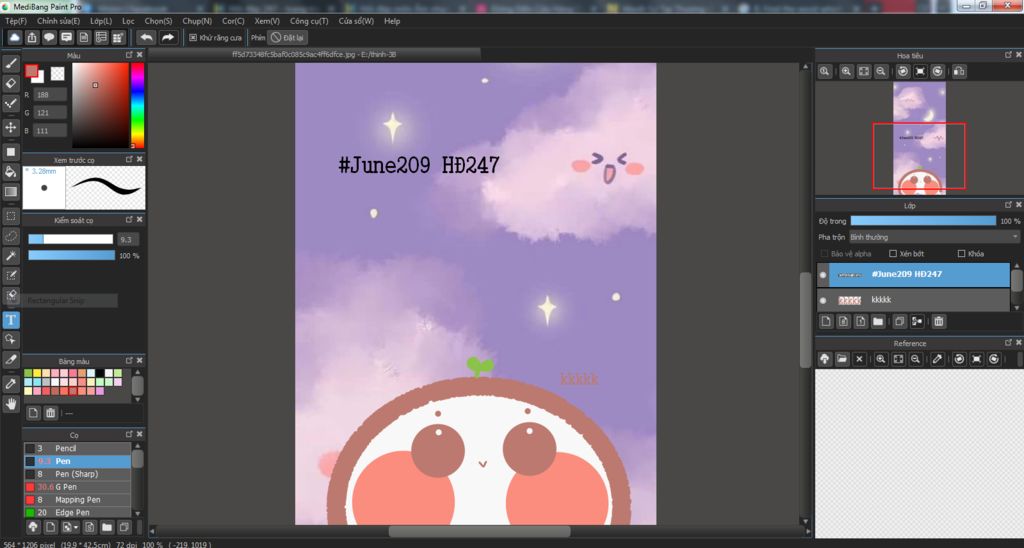Image resolution: width=1024 pixels, height=548 pixels.
Task: Duplicate the layer using the copy icon
Action: [899, 321]
